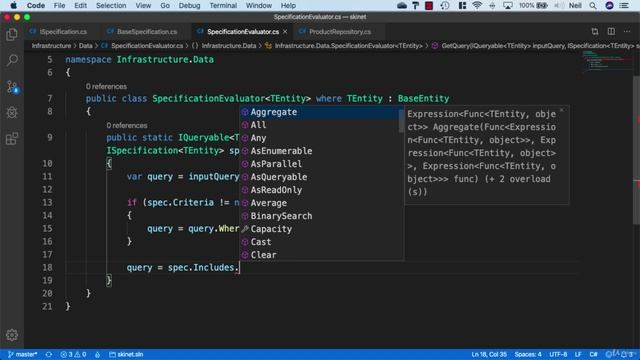Click the suggestion list scrollbar

(401, 120)
